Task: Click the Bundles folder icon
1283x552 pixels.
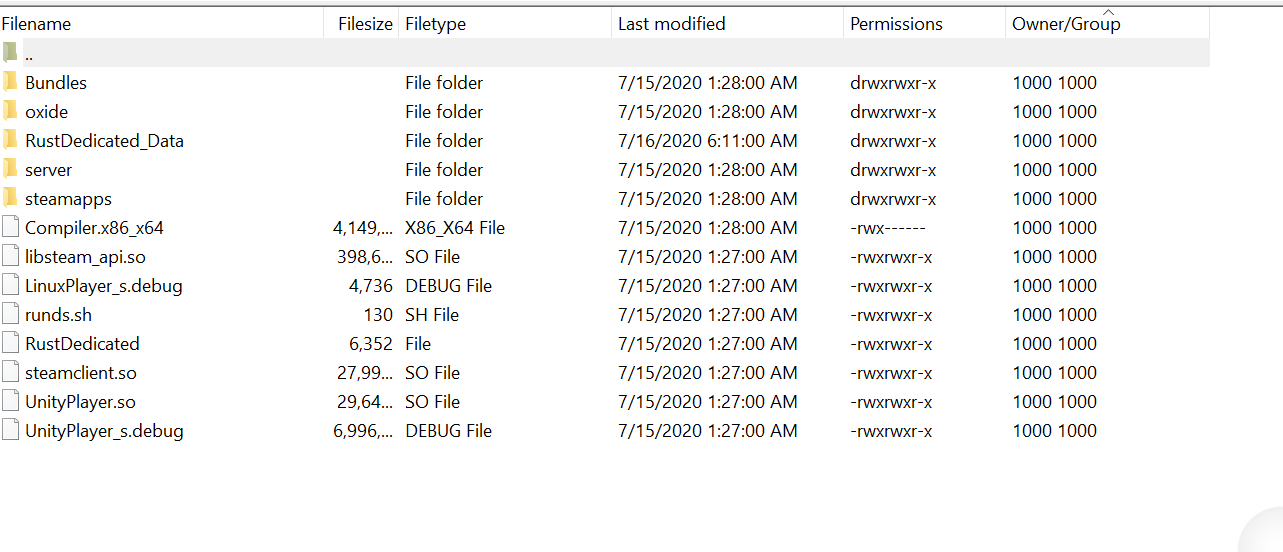Action: tap(10, 82)
